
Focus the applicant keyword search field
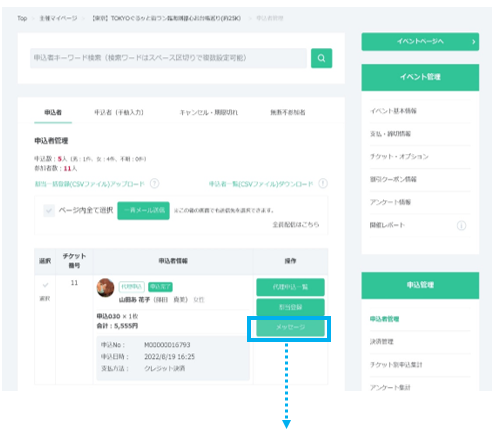point(168,58)
